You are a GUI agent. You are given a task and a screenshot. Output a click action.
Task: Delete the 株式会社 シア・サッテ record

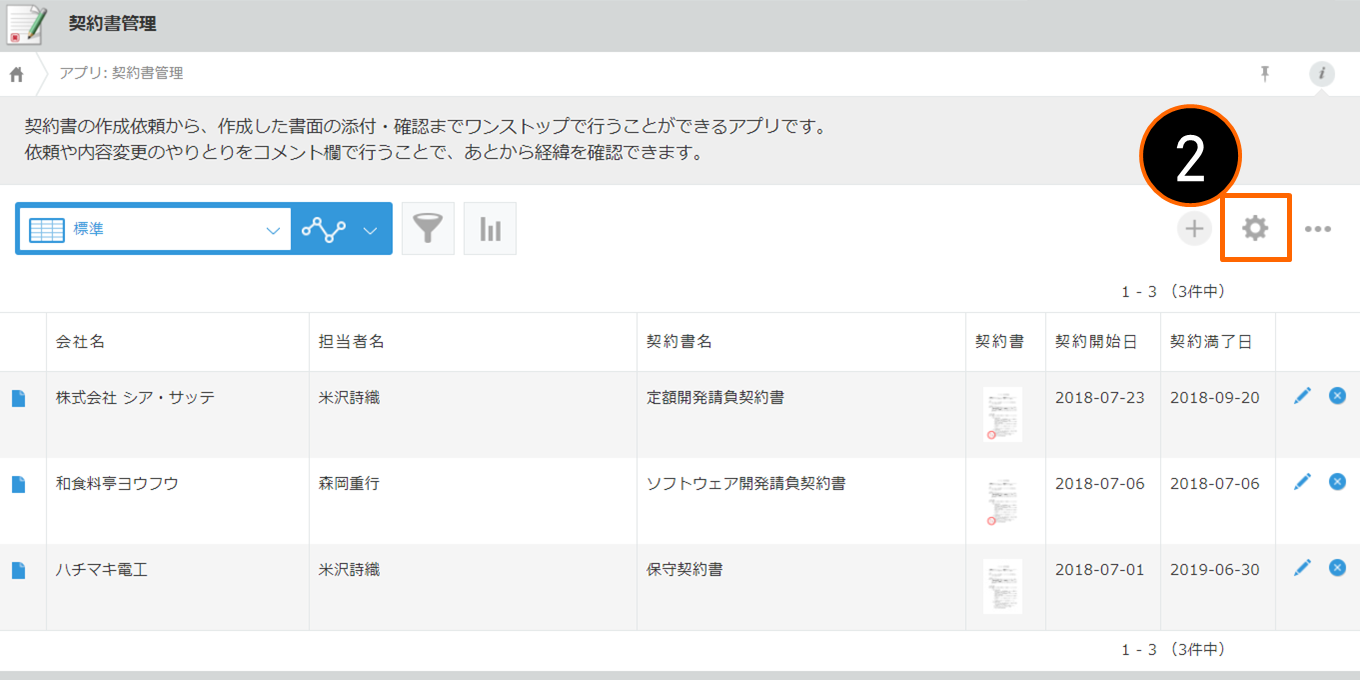click(x=1337, y=396)
